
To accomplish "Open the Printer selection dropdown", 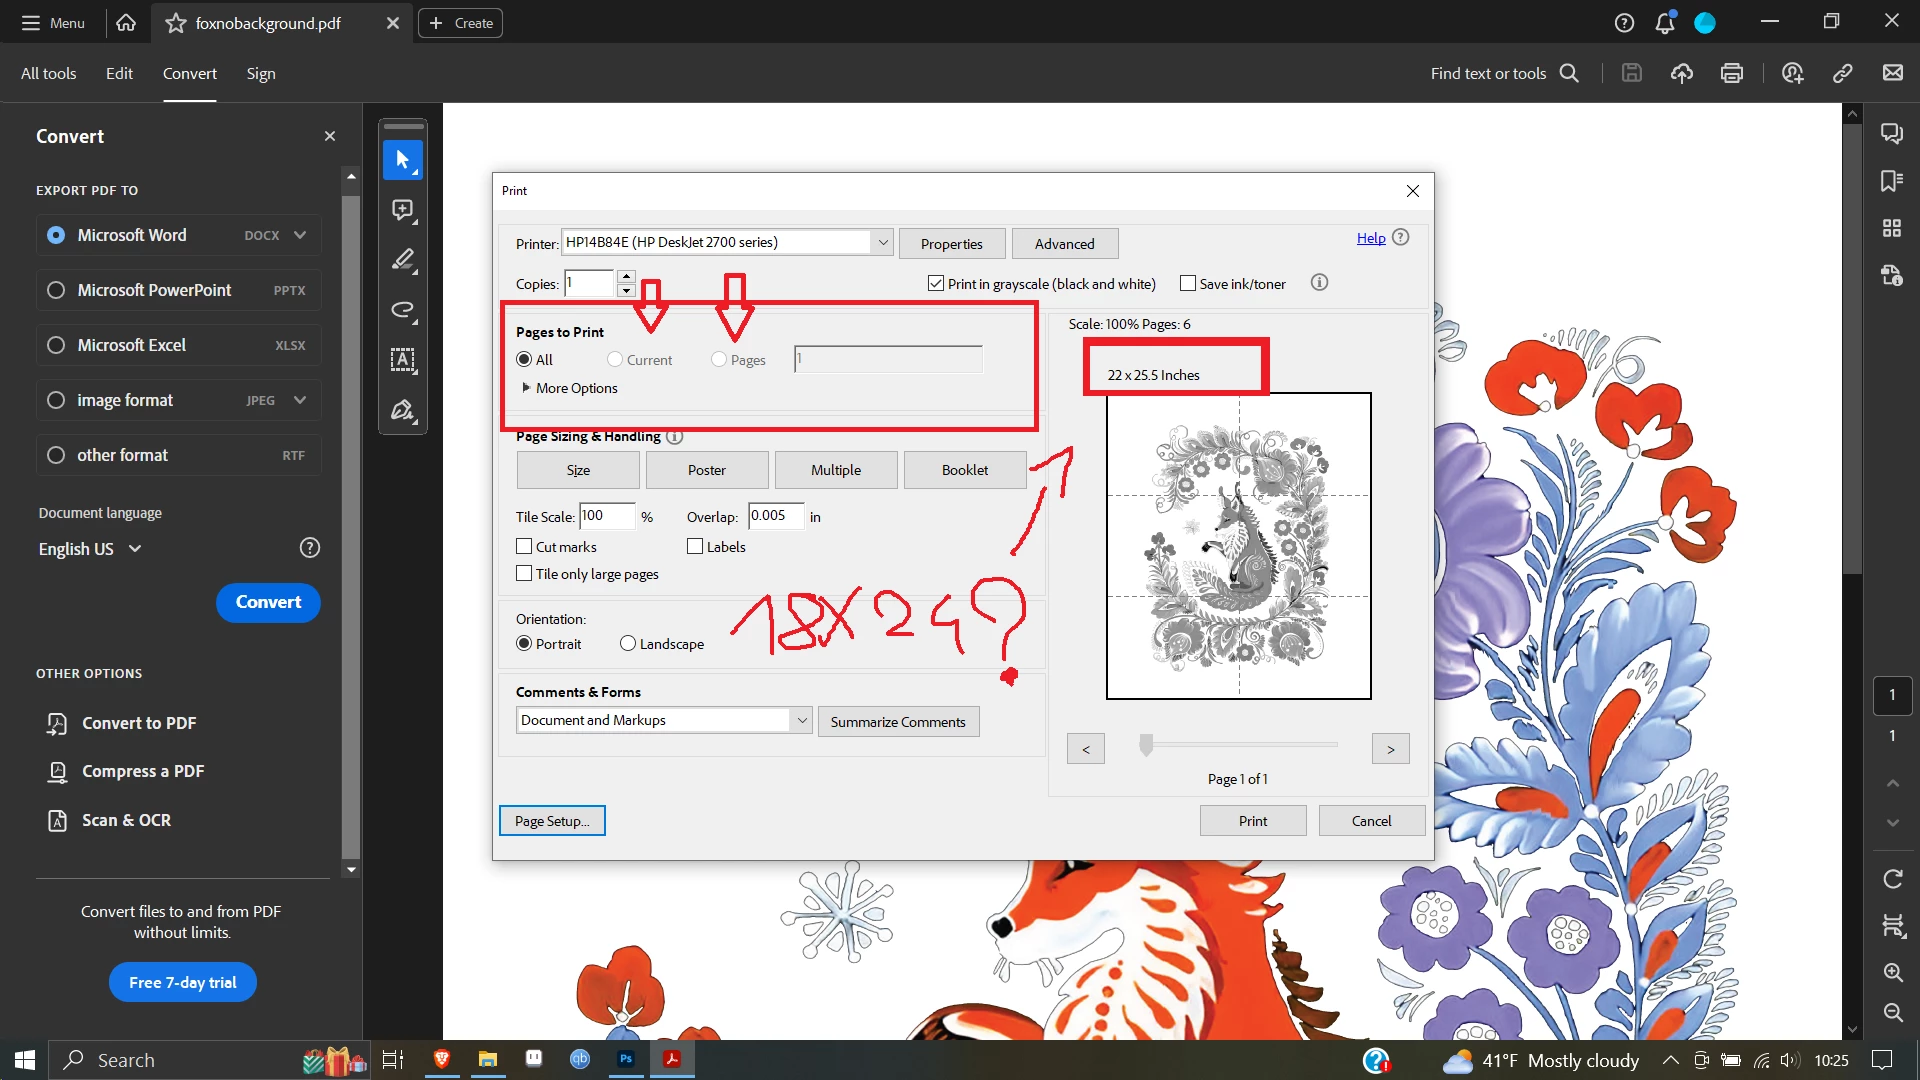I will pyautogui.click(x=882, y=242).
